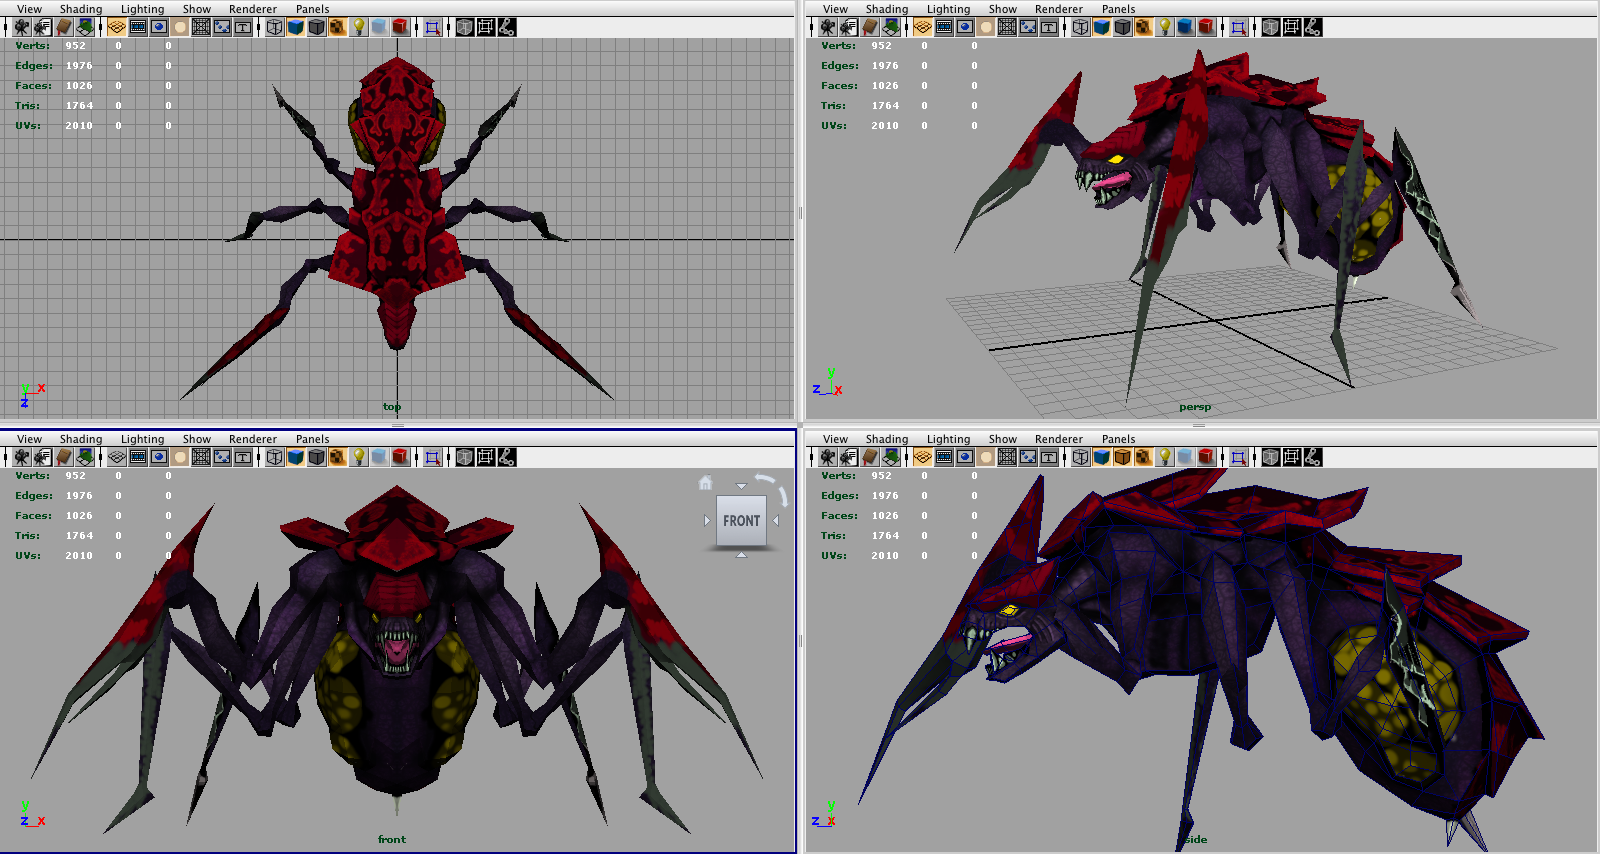Click Image Plane icon in top panel
This screenshot has height=854, width=1600.
pos(85,27)
